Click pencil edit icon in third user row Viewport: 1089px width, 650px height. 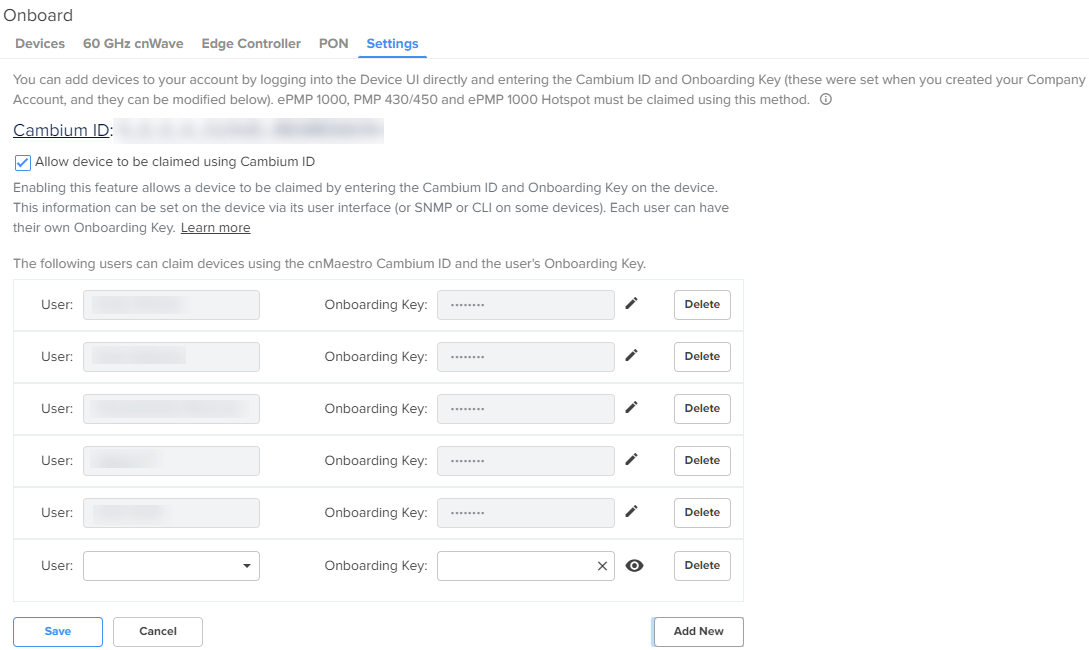coord(631,408)
